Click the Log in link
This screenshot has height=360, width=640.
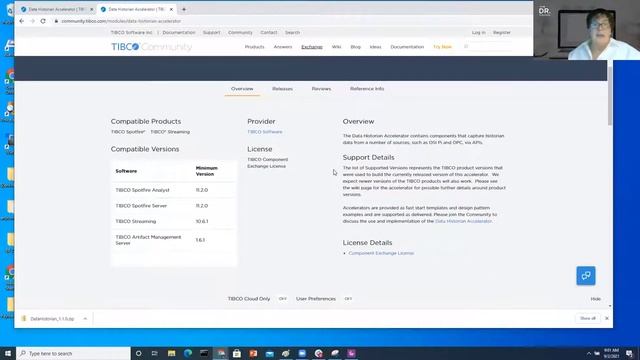pos(479,32)
